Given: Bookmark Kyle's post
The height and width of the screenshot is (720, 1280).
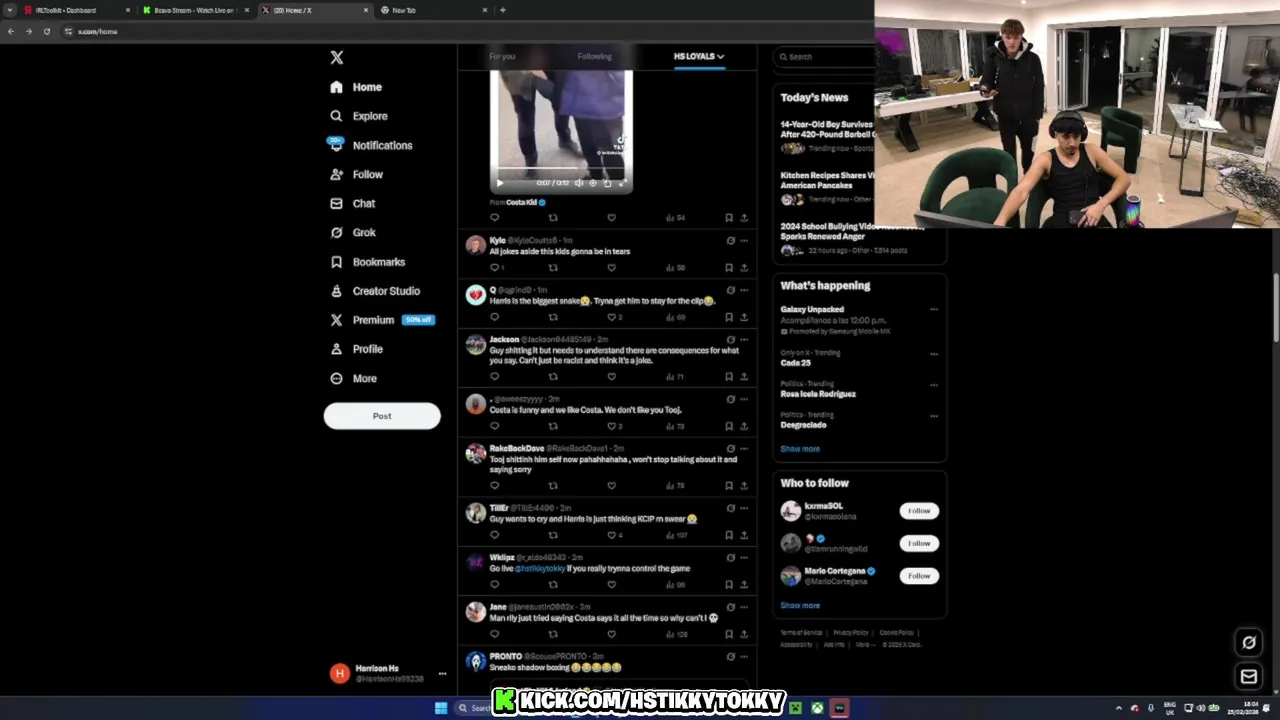Looking at the screenshot, I should pyautogui.click(x=729, y=268).
